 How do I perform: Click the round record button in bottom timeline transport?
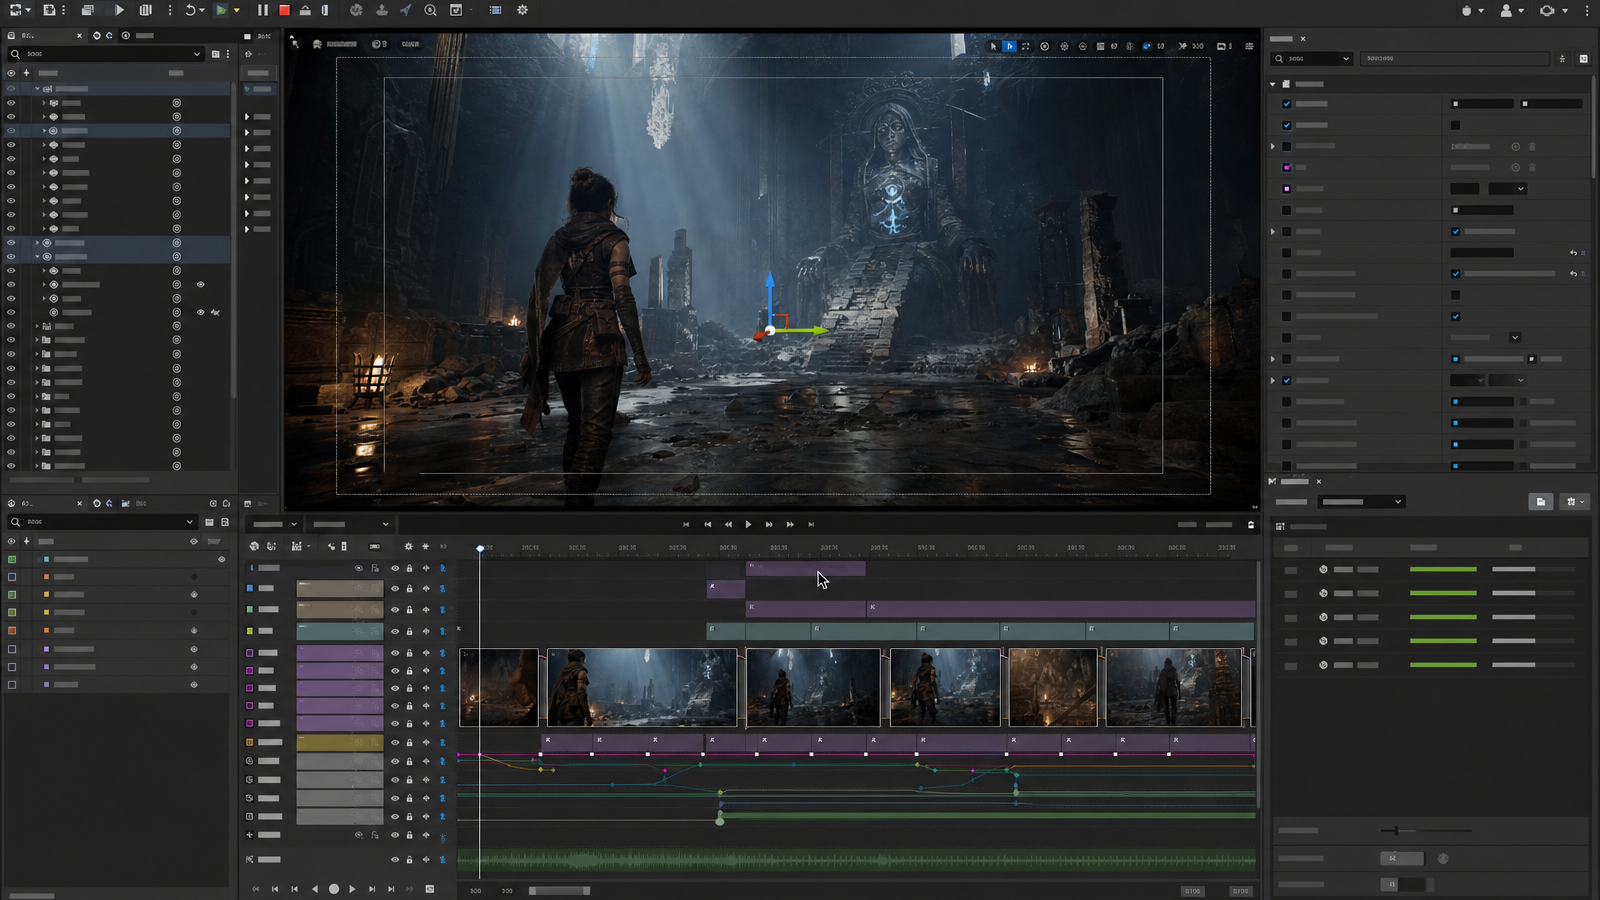tap(334, 889)
